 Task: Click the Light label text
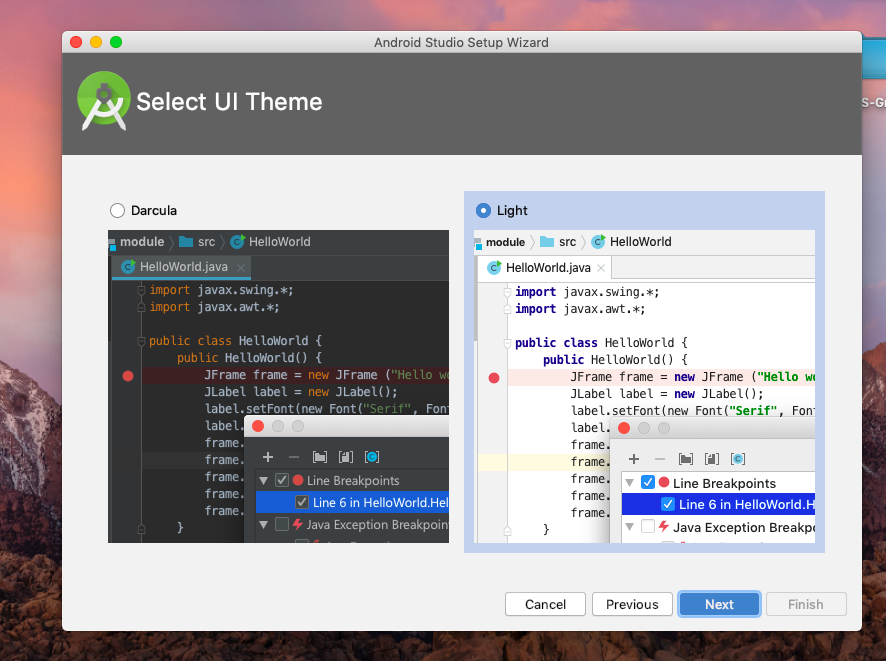(512, 211)
